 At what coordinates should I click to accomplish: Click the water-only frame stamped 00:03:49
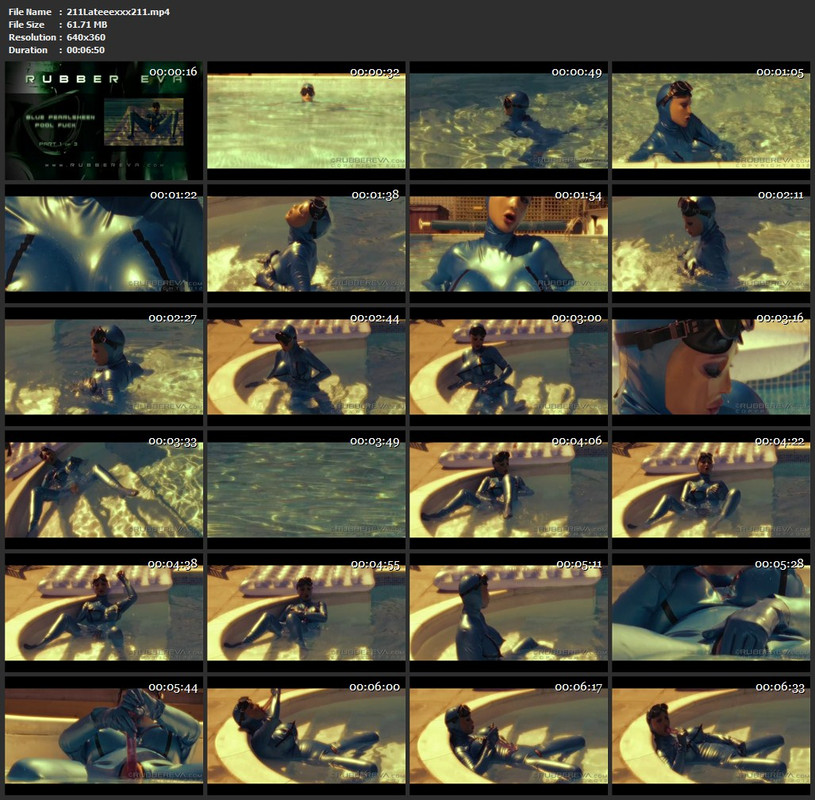click(306, 489)
